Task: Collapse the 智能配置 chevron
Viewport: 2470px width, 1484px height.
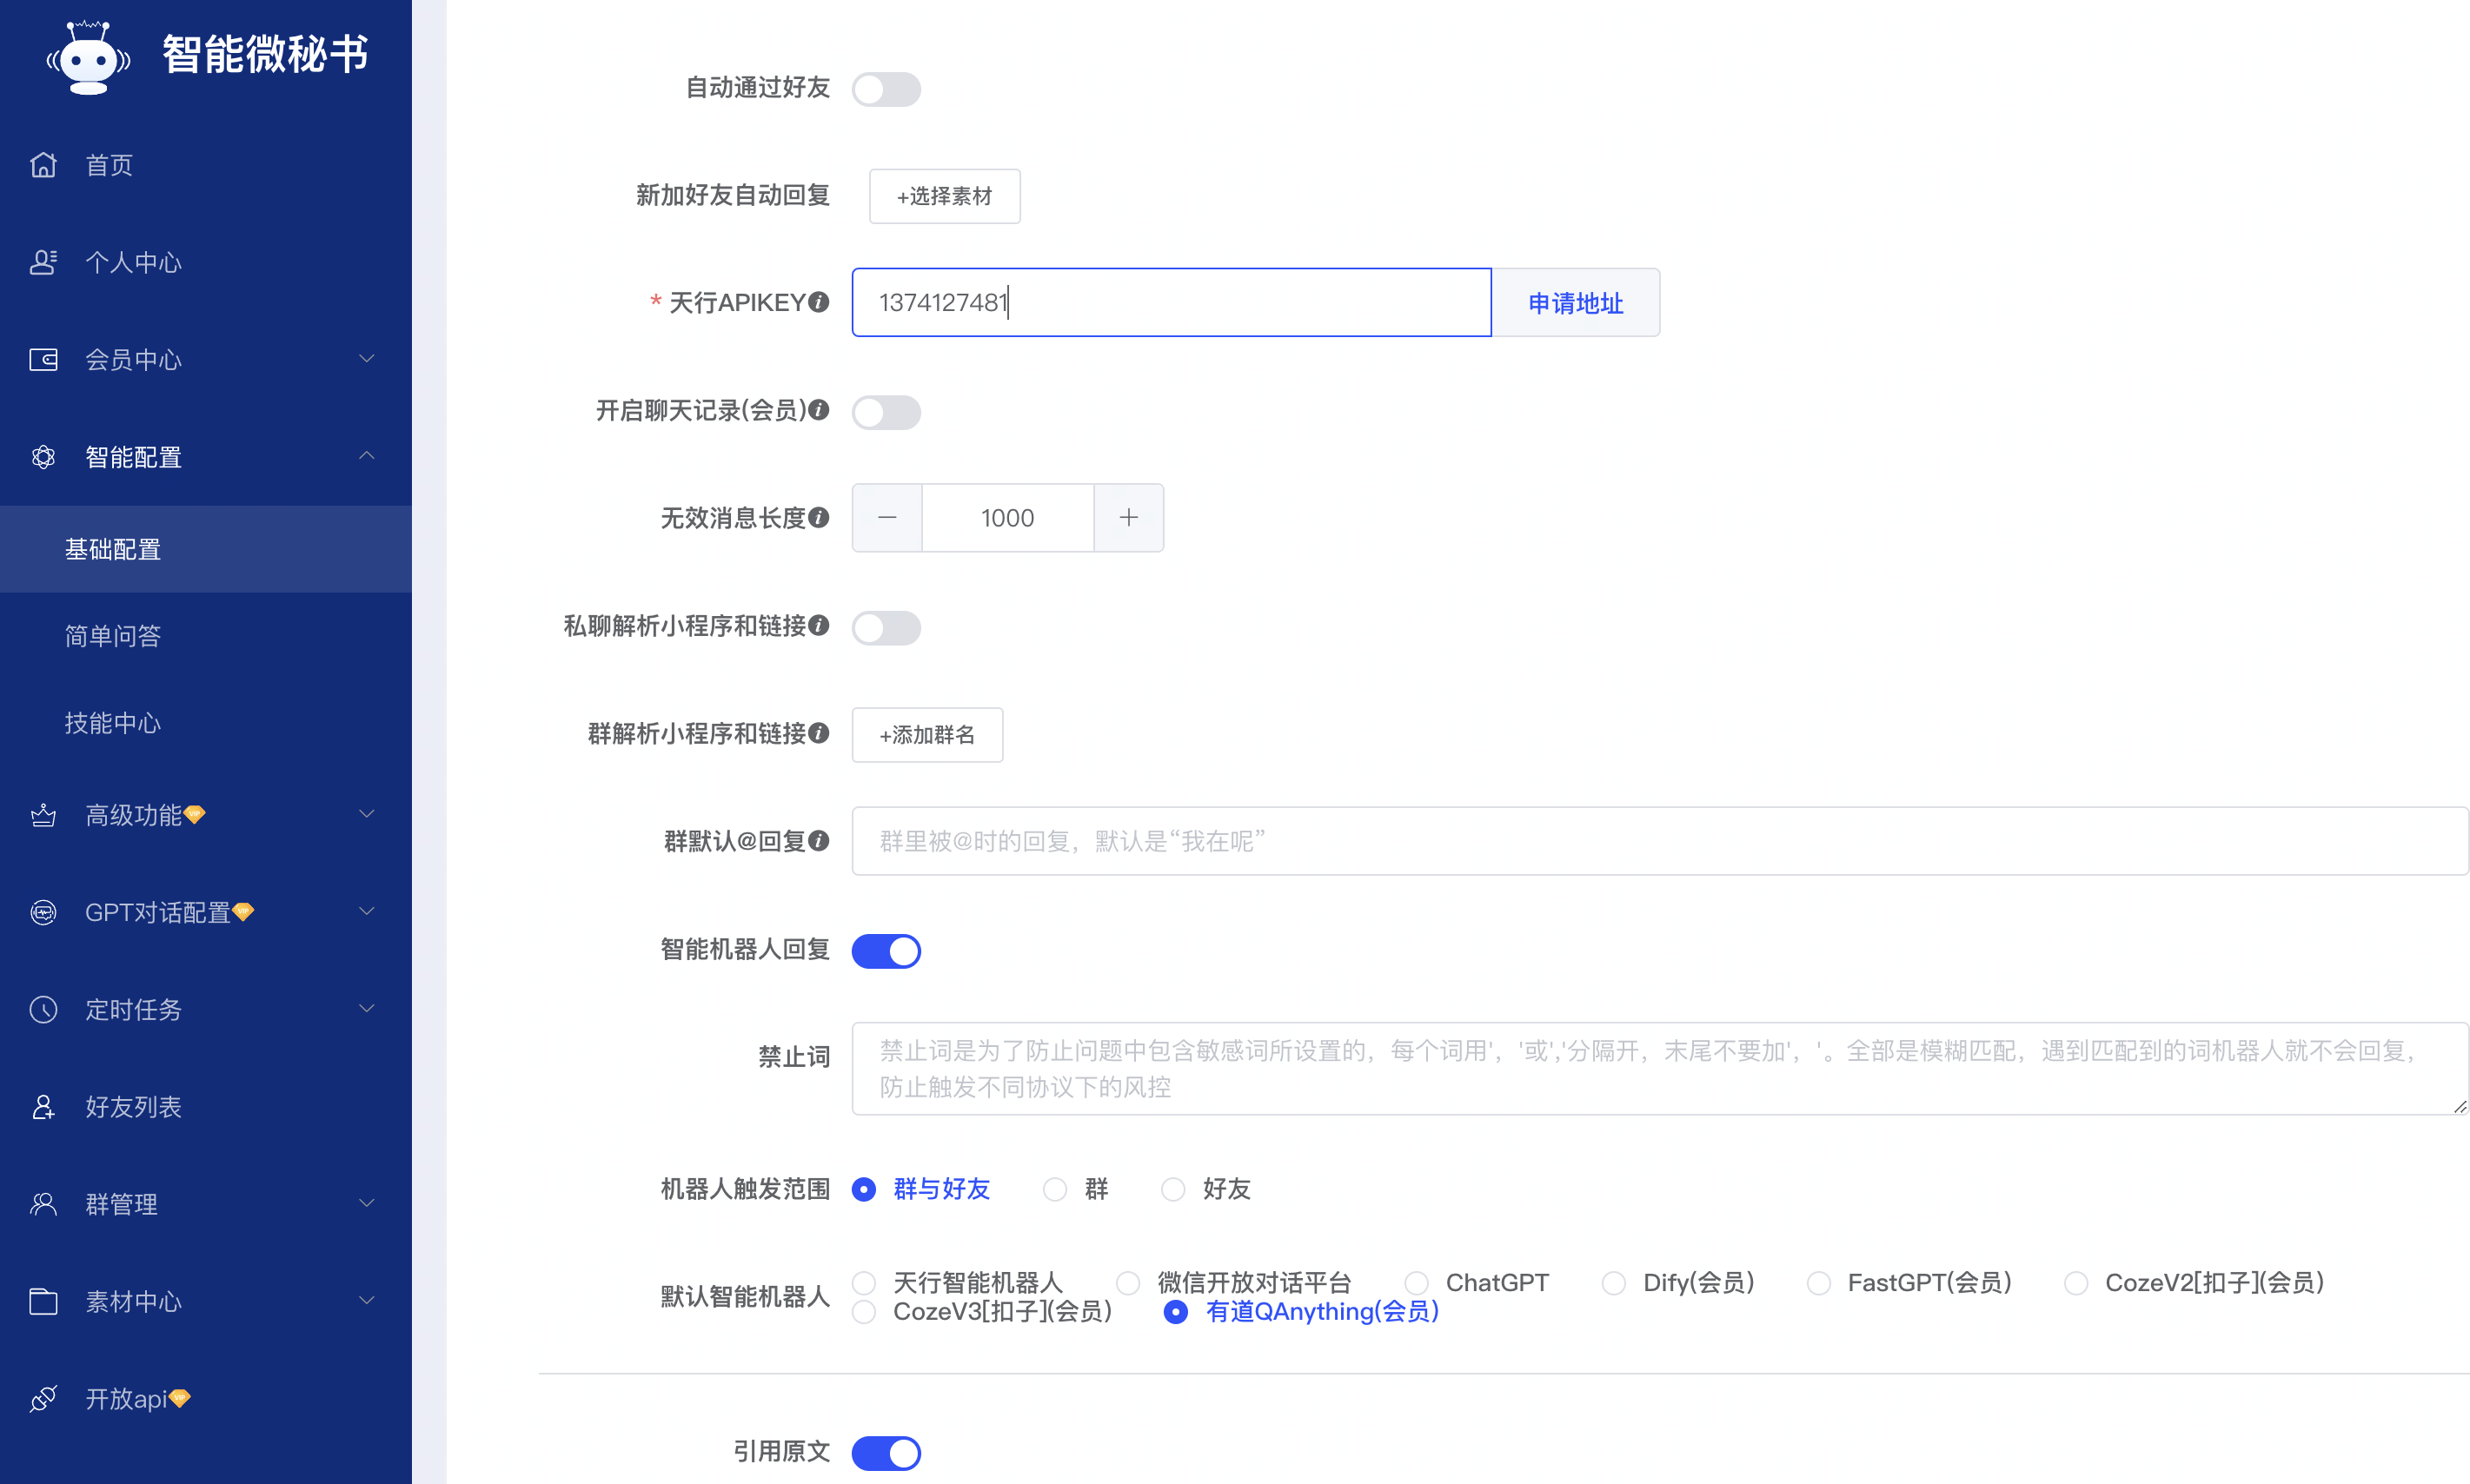Action: (367, 456)
